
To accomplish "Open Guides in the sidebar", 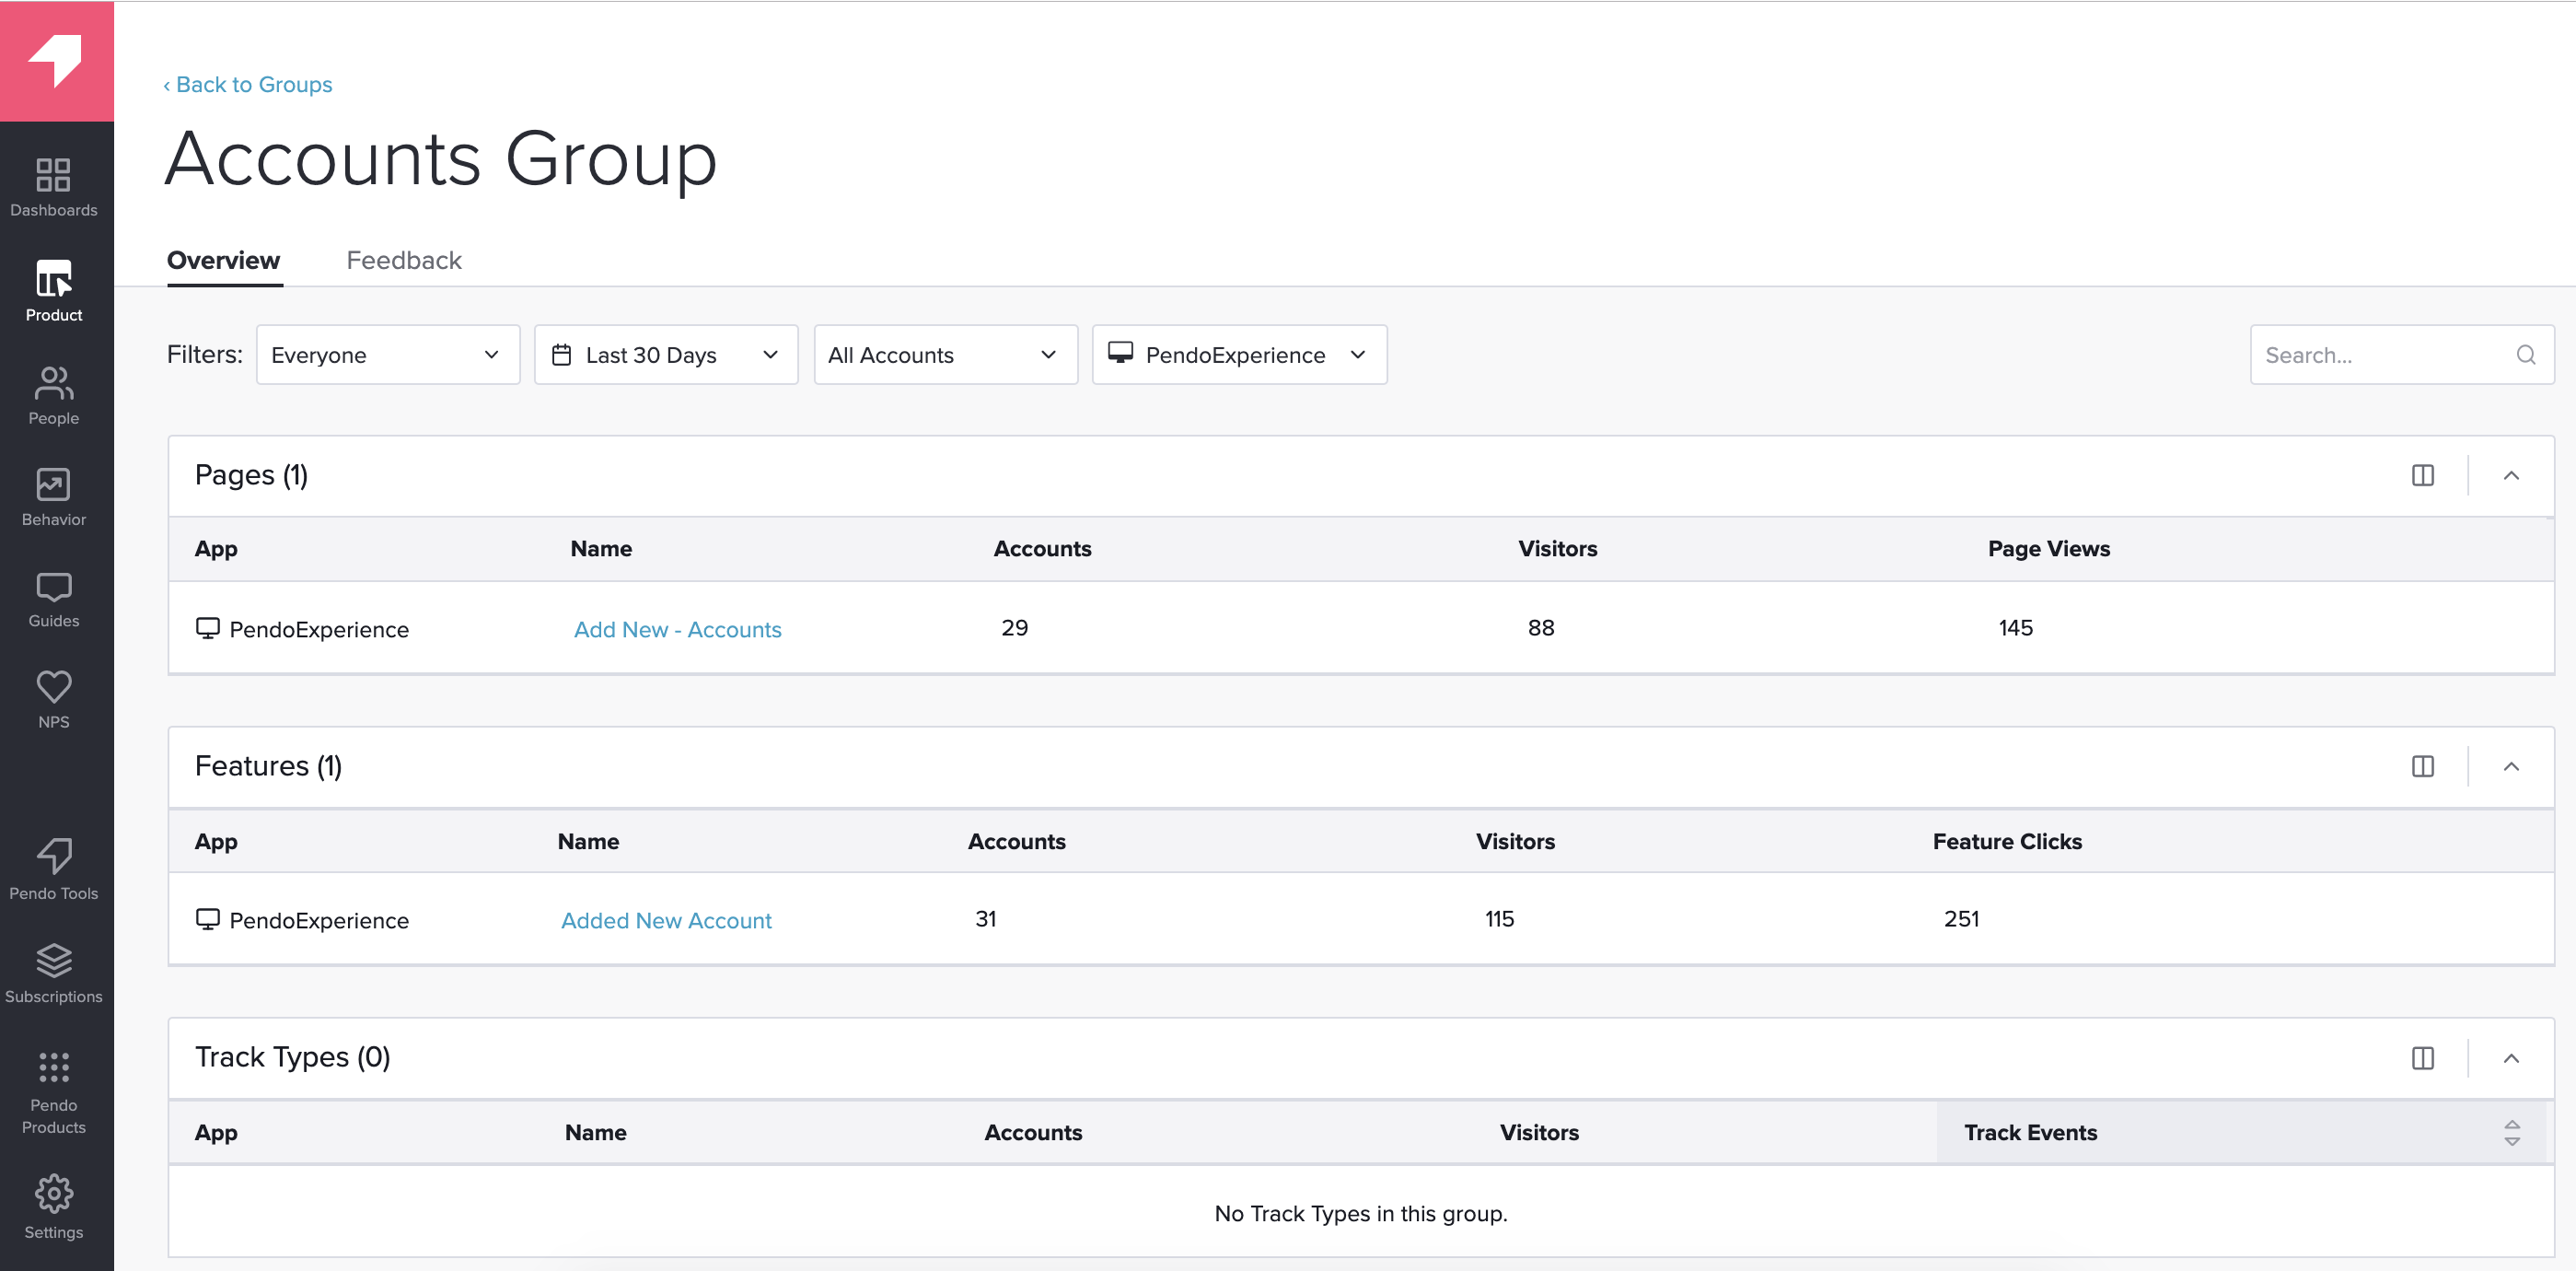I will point(54,600).
